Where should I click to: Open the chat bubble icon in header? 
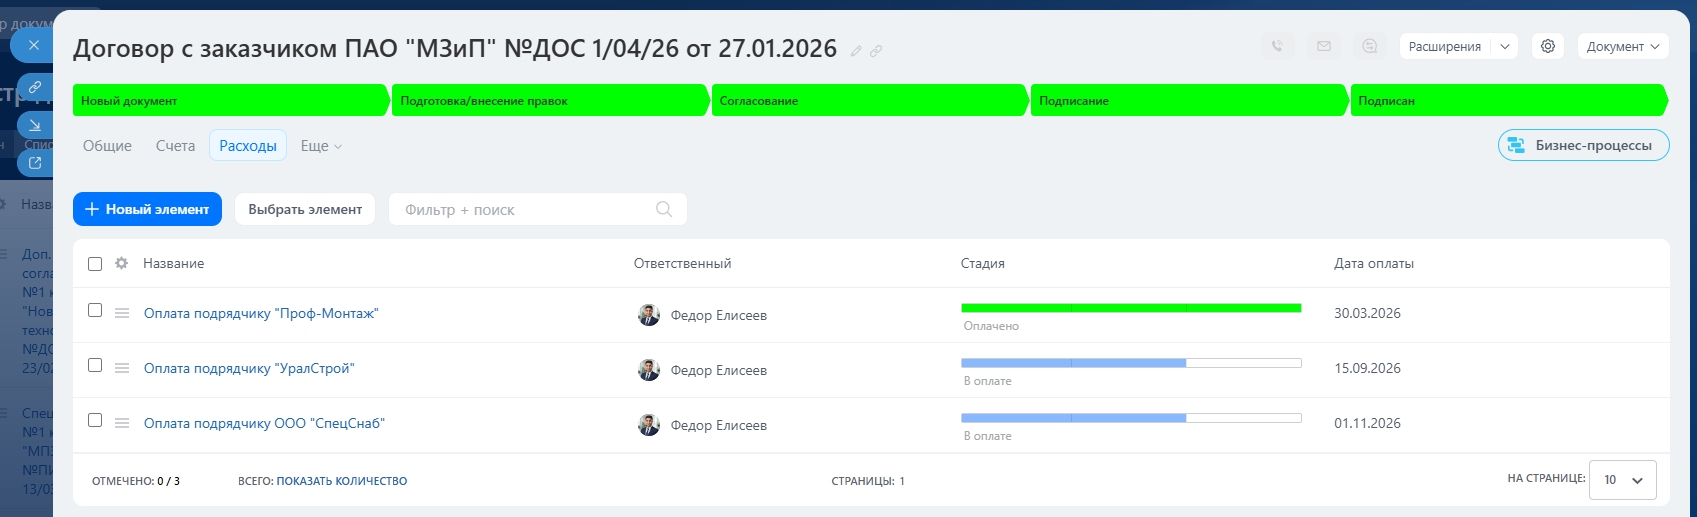1370,46
